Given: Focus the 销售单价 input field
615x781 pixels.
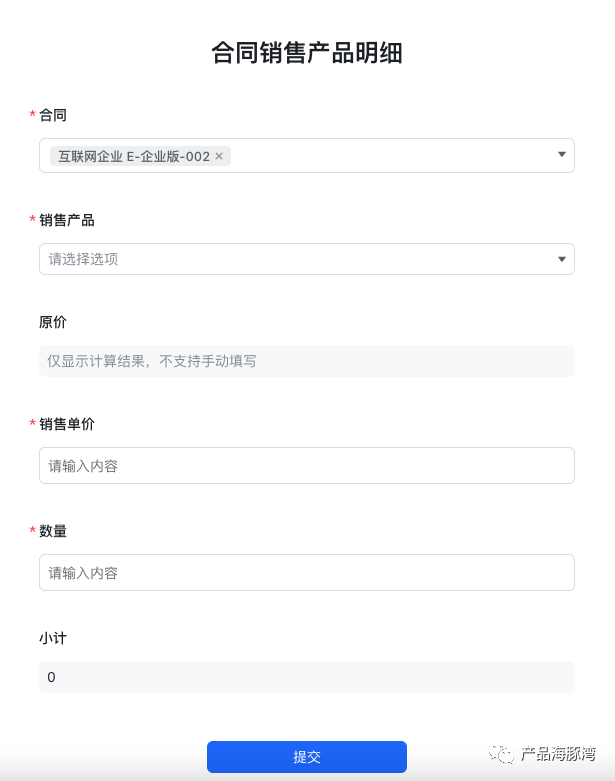Looking at the screenshot, I should pyautogui.click(x=306, y=466).
